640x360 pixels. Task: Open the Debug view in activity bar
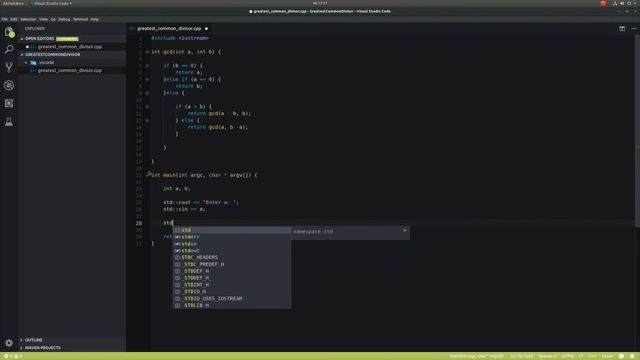click(9, 85)
